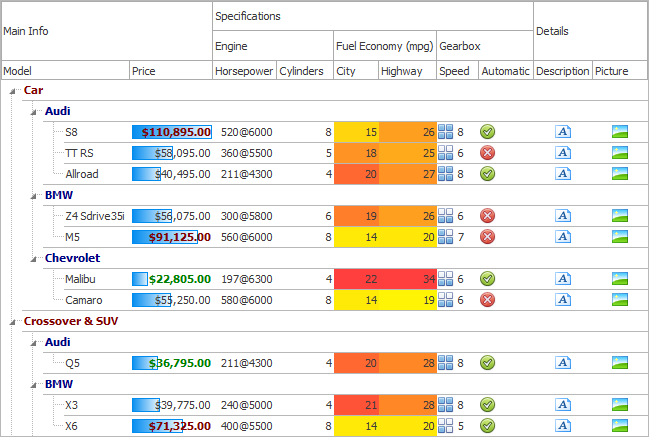Click the Horsepower column header
The image size is (650, 437).
coord(243,71)
